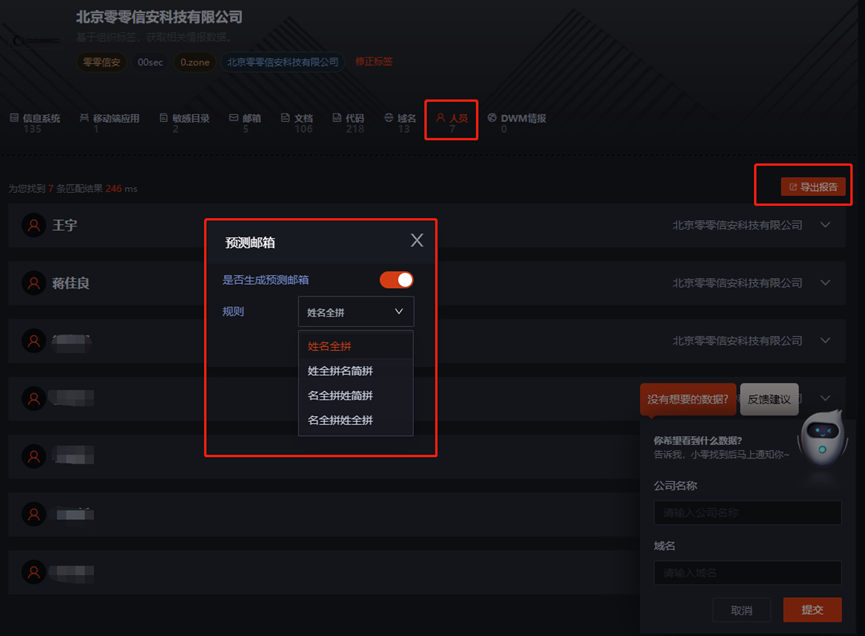The image size is (865, 636).
Task: Click the avatar icon next to 蒋佳良
Action: click(x=35, y=284)
